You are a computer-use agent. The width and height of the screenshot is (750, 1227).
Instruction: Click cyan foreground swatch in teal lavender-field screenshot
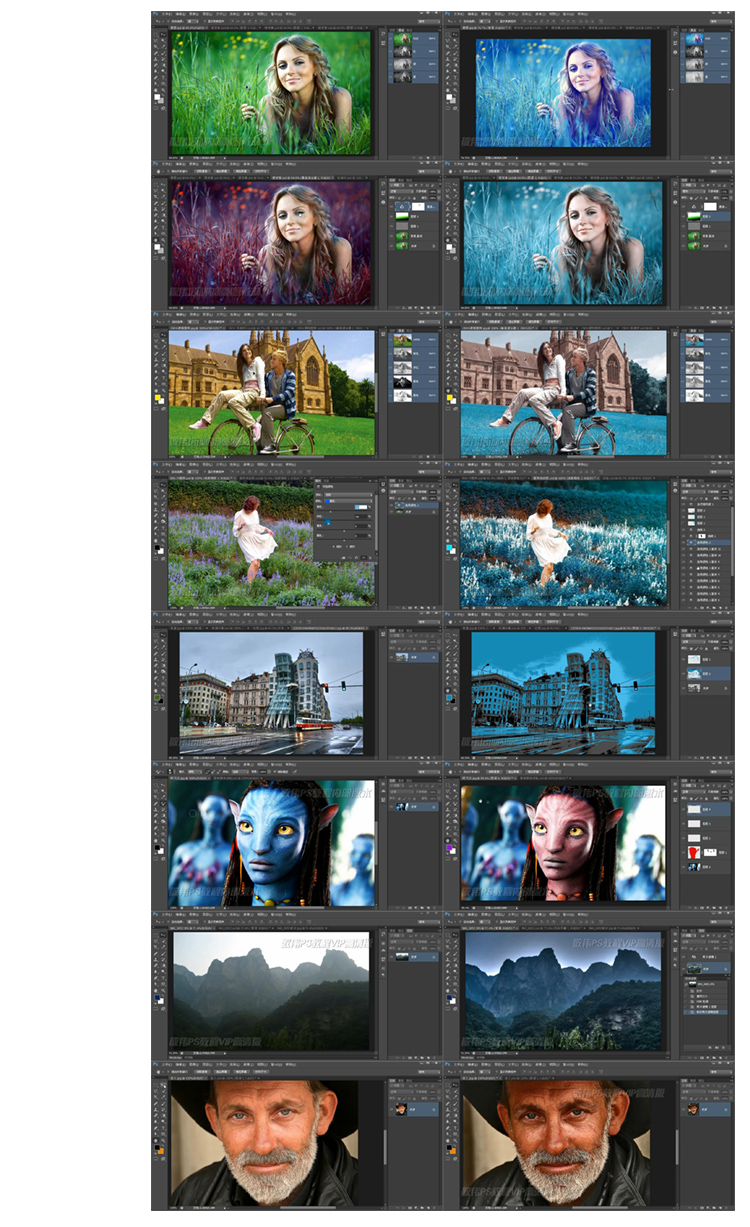point(448,547)
